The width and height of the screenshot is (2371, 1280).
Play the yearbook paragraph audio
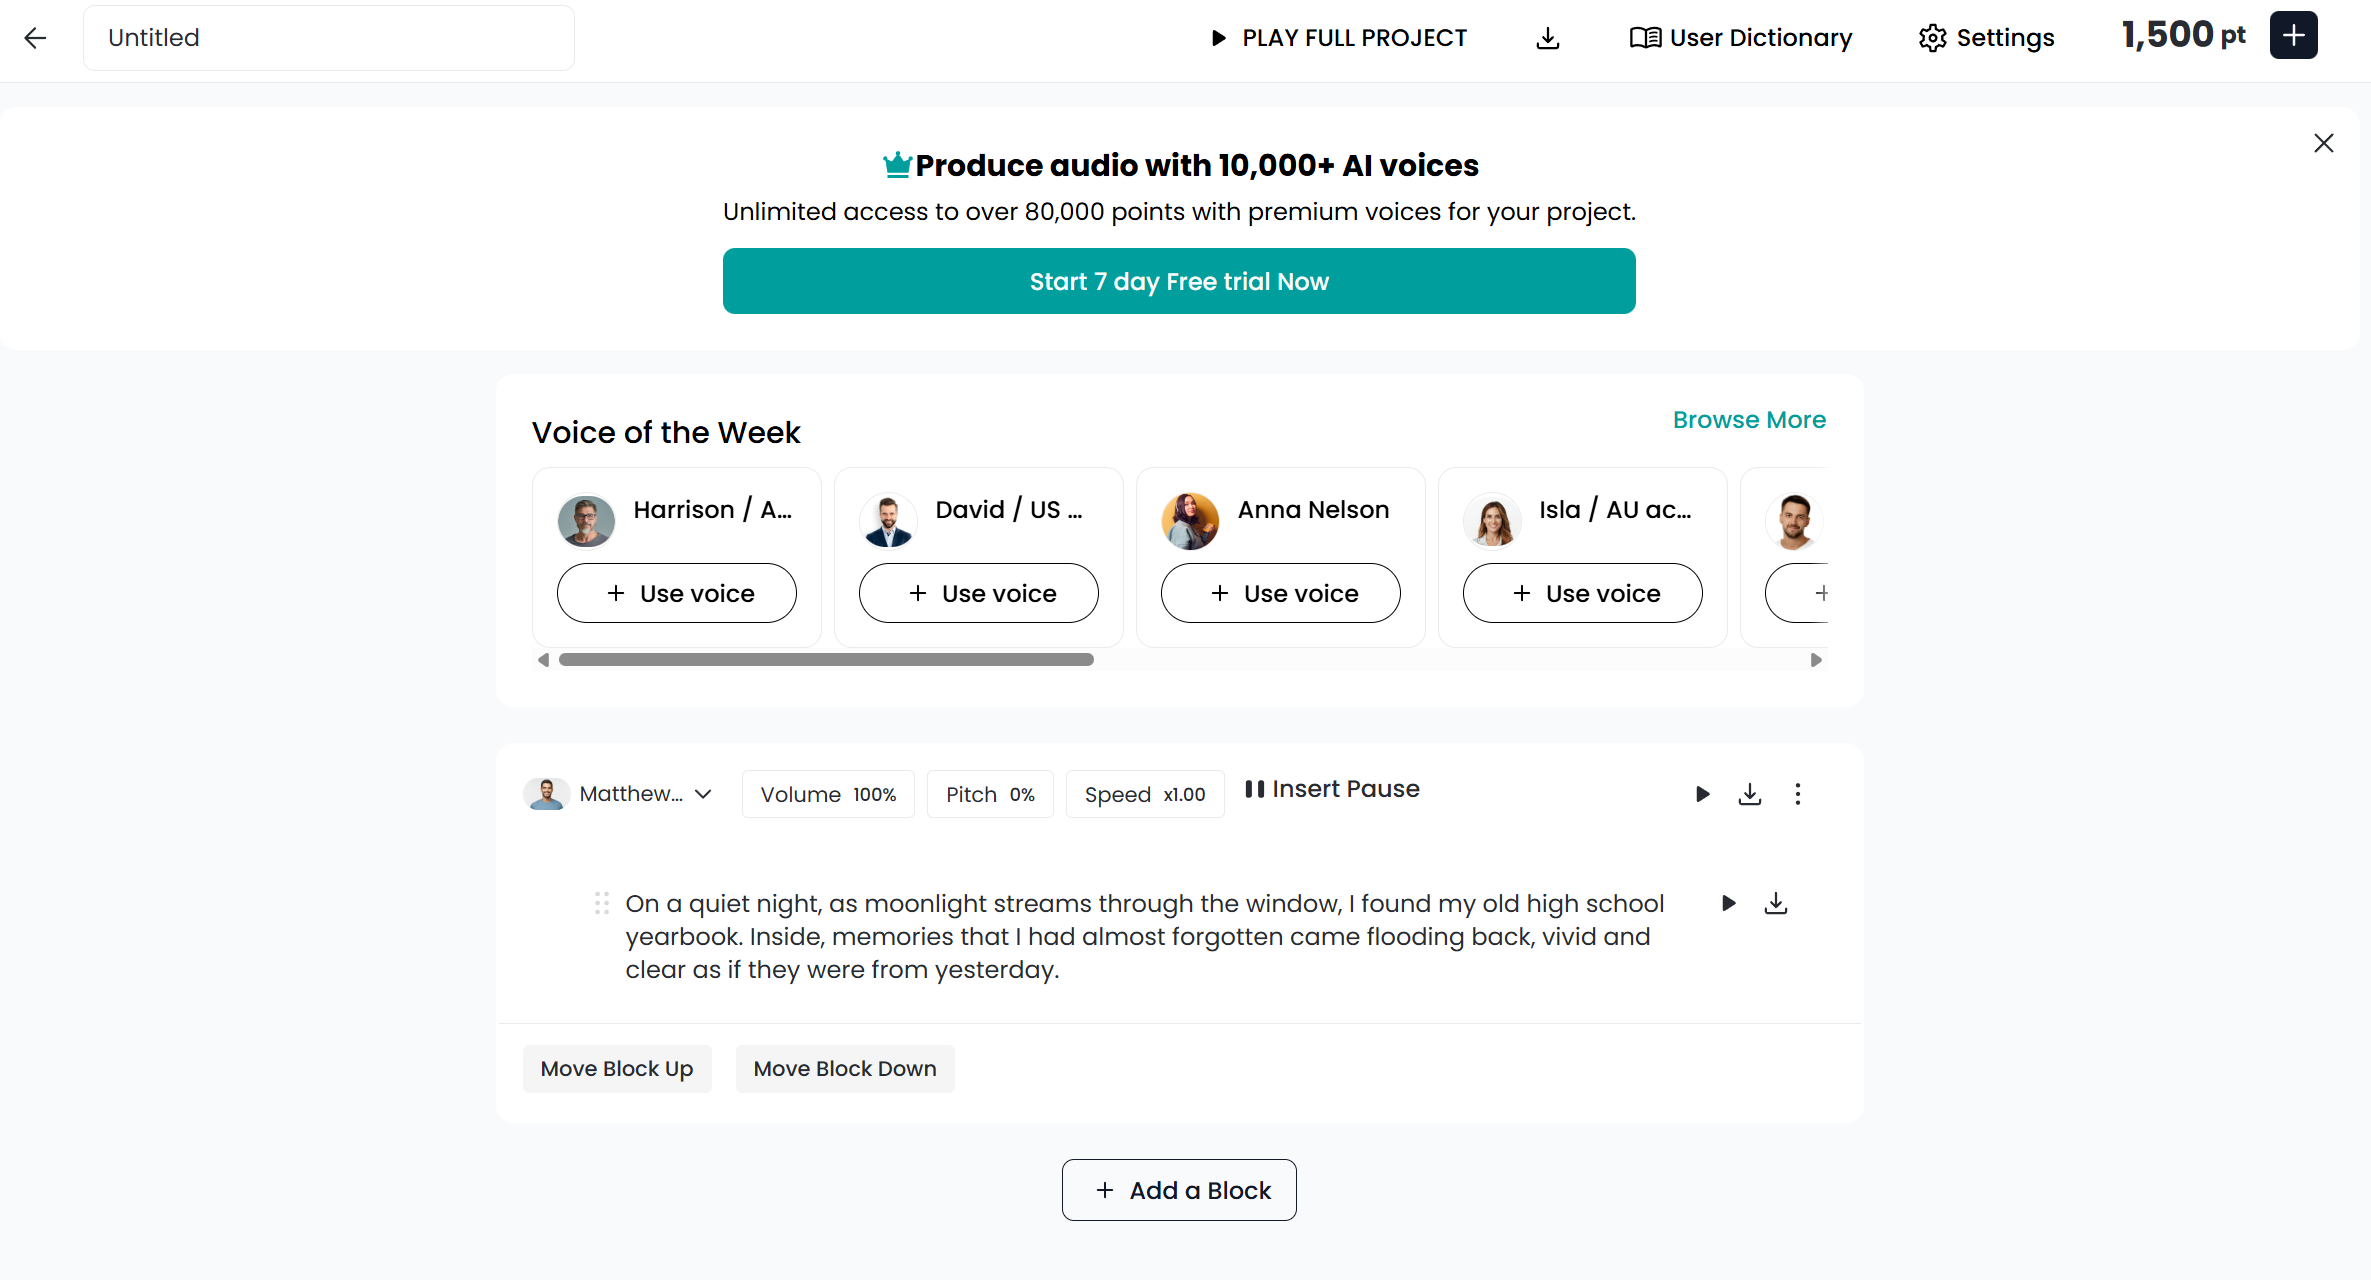[x=1728, y=903]
